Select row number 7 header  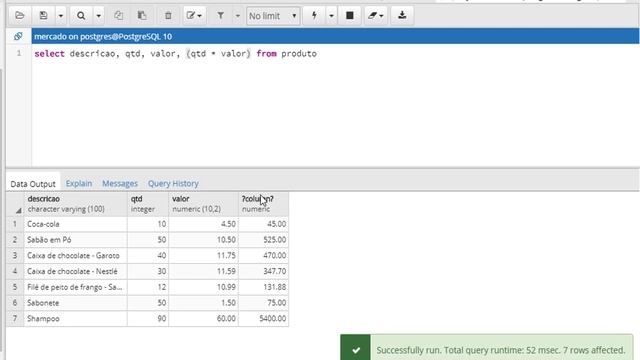point(15,318)
